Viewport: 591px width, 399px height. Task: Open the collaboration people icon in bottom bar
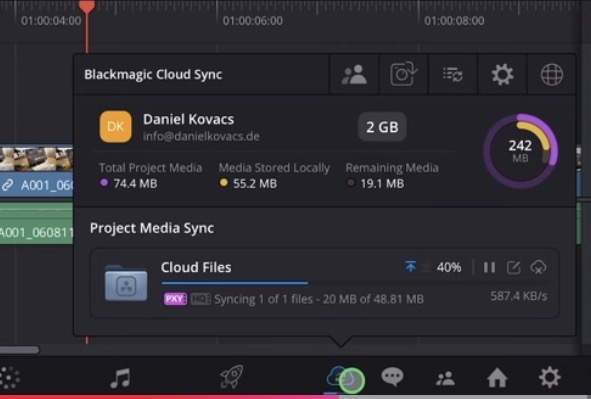point(445,378)
